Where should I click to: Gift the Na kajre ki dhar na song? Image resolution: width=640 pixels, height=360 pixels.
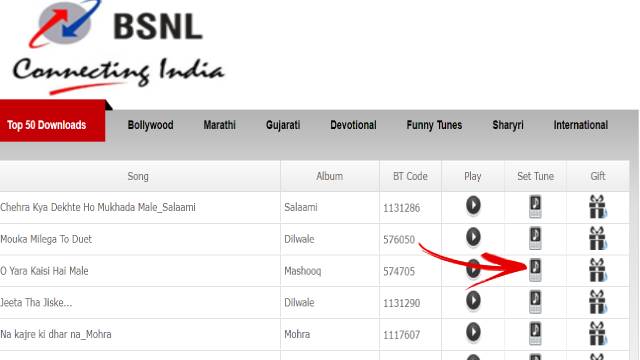coord(598,333)
